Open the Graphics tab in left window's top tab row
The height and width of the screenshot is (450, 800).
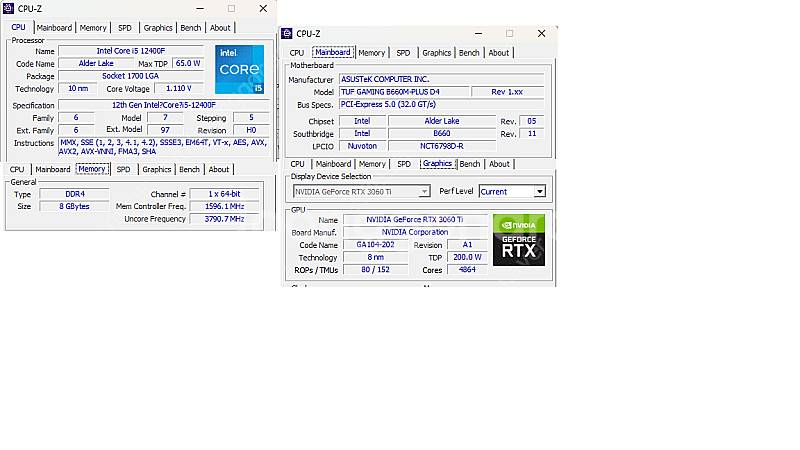(x=158, y=28)
